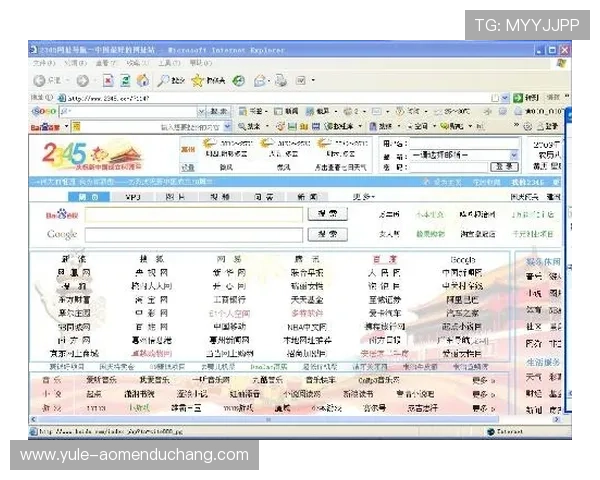Click the Edit page toolbar icon
This screenshot has width=600, height=480.
301,80
